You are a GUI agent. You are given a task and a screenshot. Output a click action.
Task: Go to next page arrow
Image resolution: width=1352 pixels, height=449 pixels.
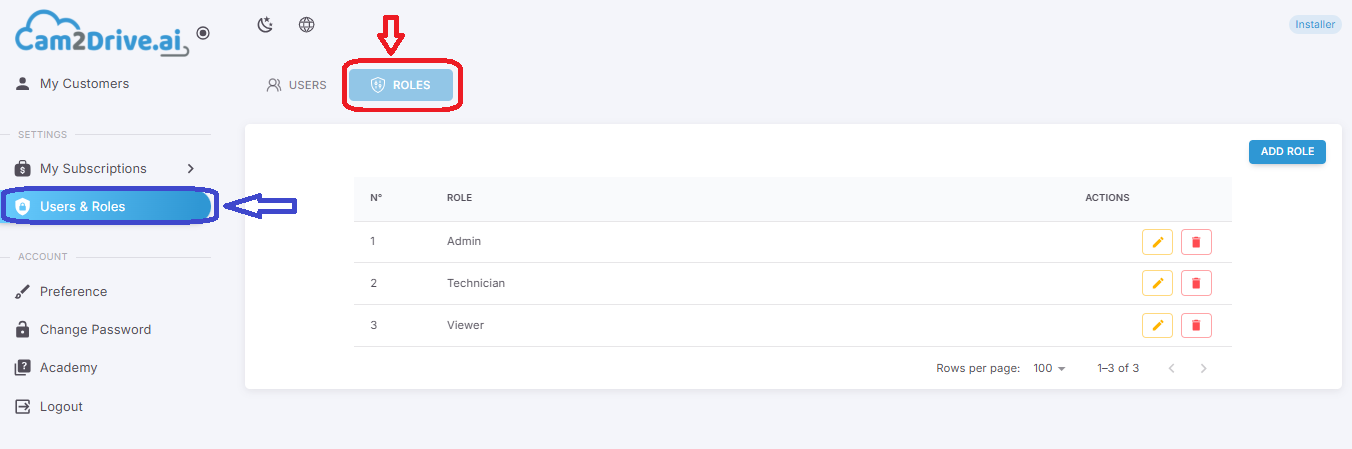1203,368
